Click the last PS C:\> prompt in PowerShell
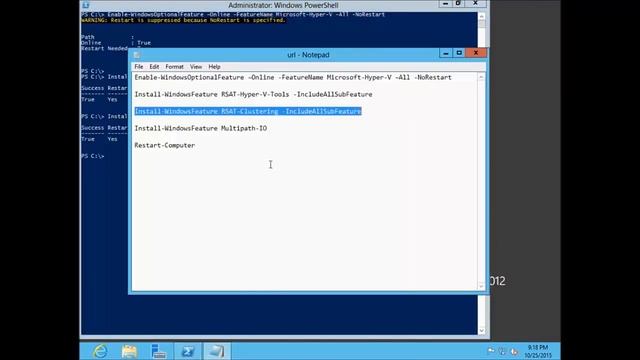This screenshot has height=360, width=640. tap(93, 156)
